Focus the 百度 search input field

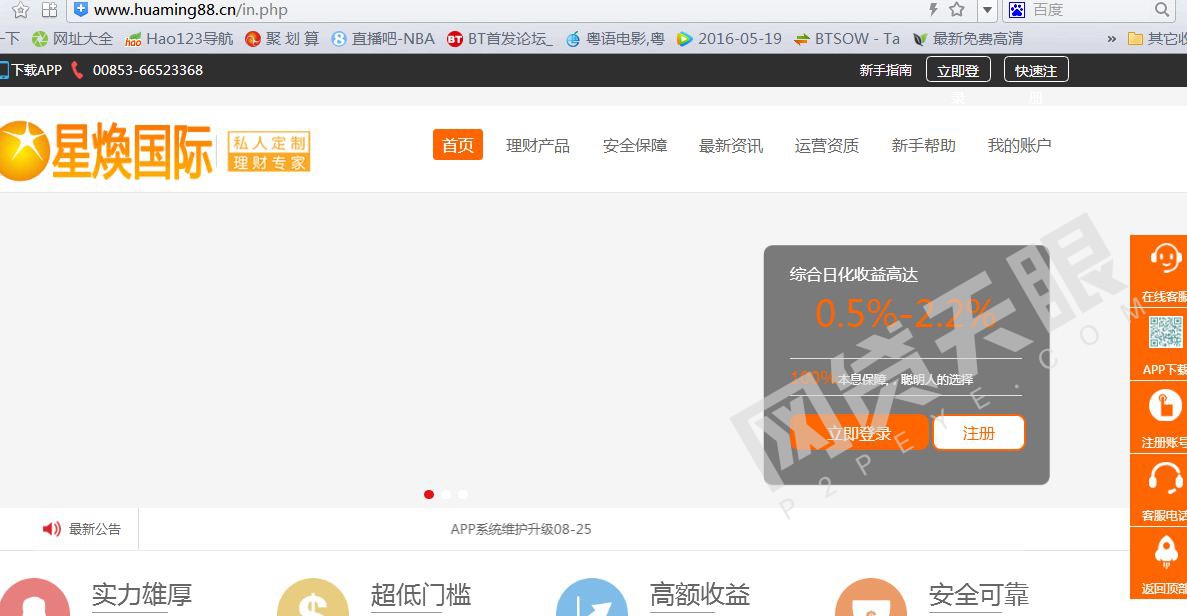(x=1090, y=10)
